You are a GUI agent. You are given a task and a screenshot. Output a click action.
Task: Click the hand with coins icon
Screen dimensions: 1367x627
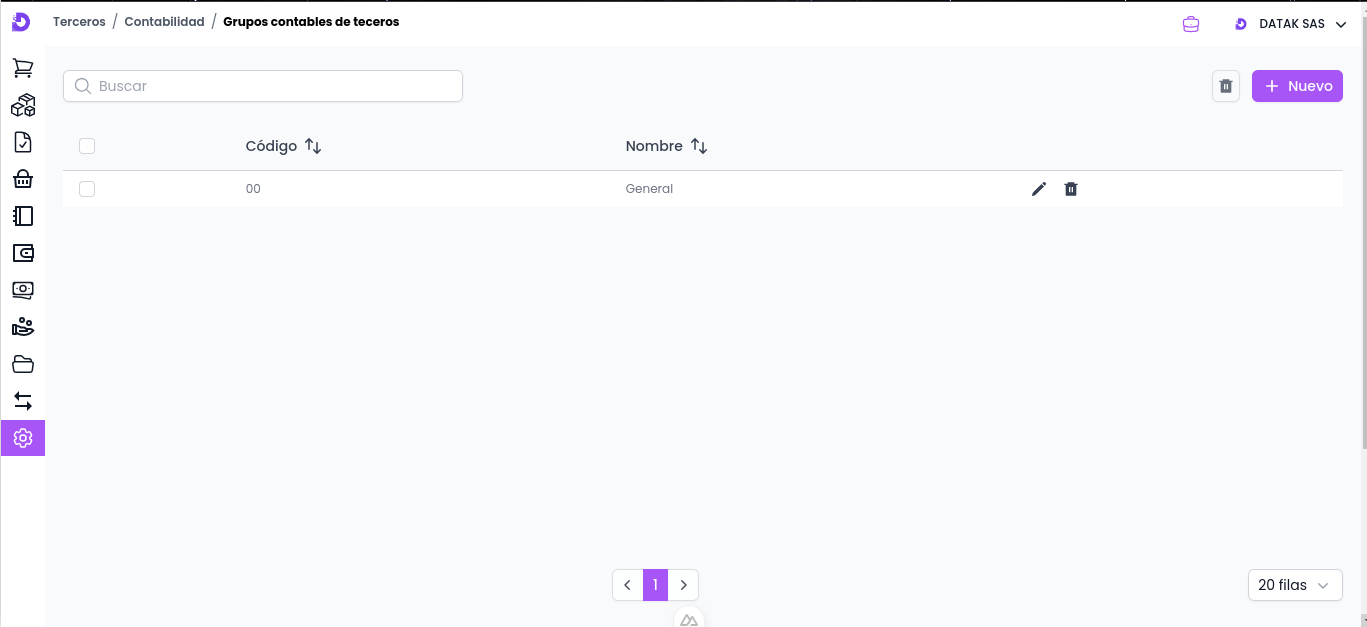22,327
